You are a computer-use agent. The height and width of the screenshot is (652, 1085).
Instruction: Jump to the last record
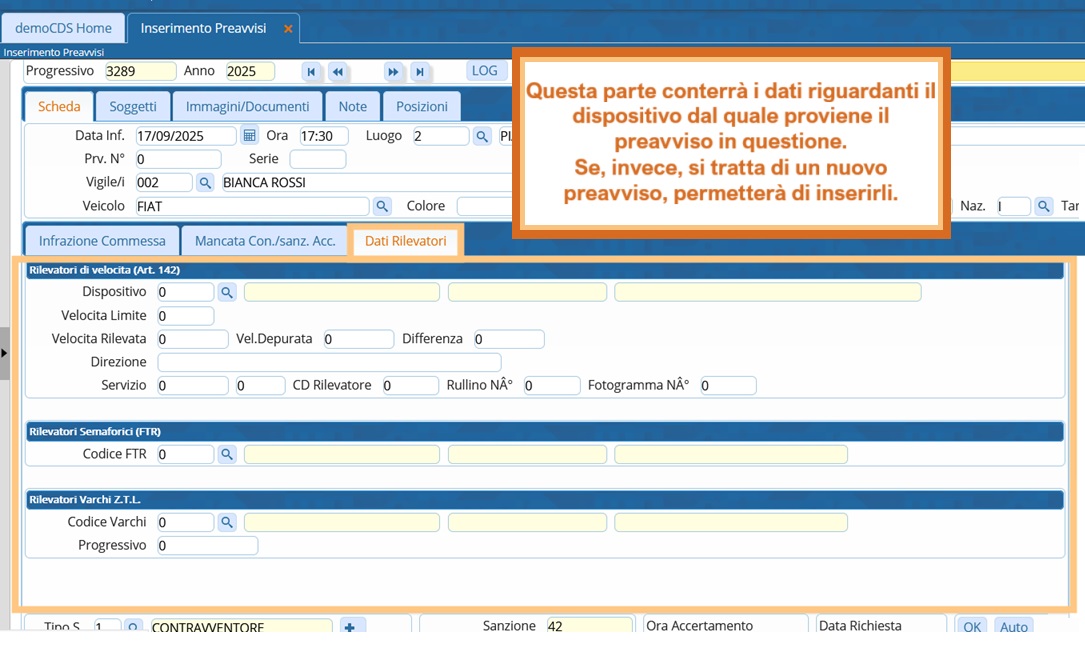pos(420,72)
